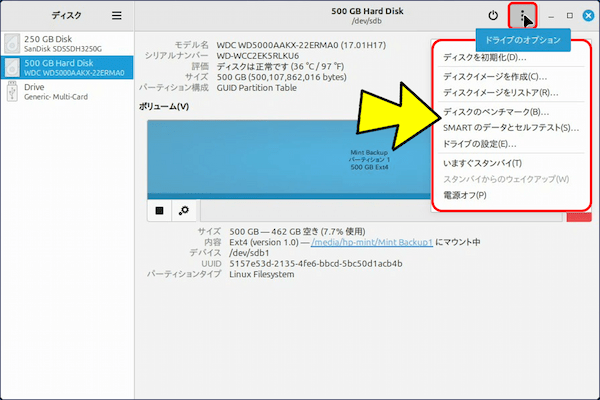600x400 pixels.
Task: Choose ディスクイメージを作成(C)… menu item
Action: [x=495, y=76]
